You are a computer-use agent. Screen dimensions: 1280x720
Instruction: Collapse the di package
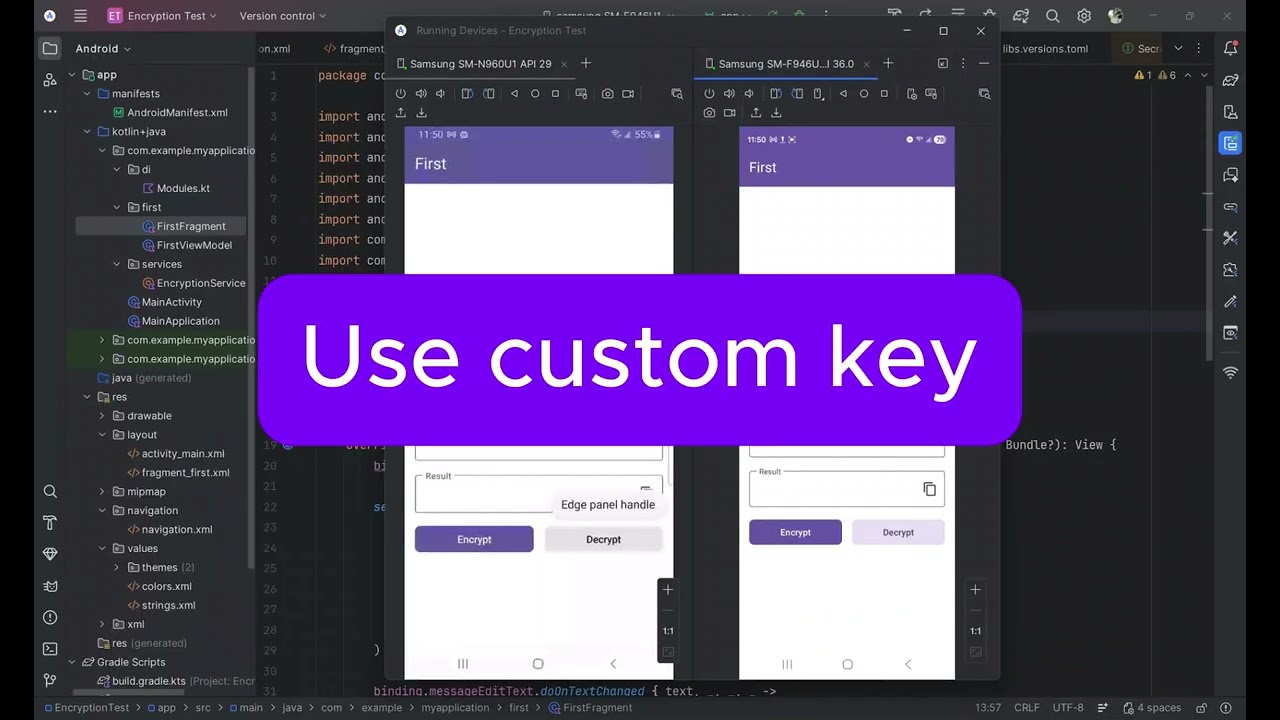click(116, 170)
